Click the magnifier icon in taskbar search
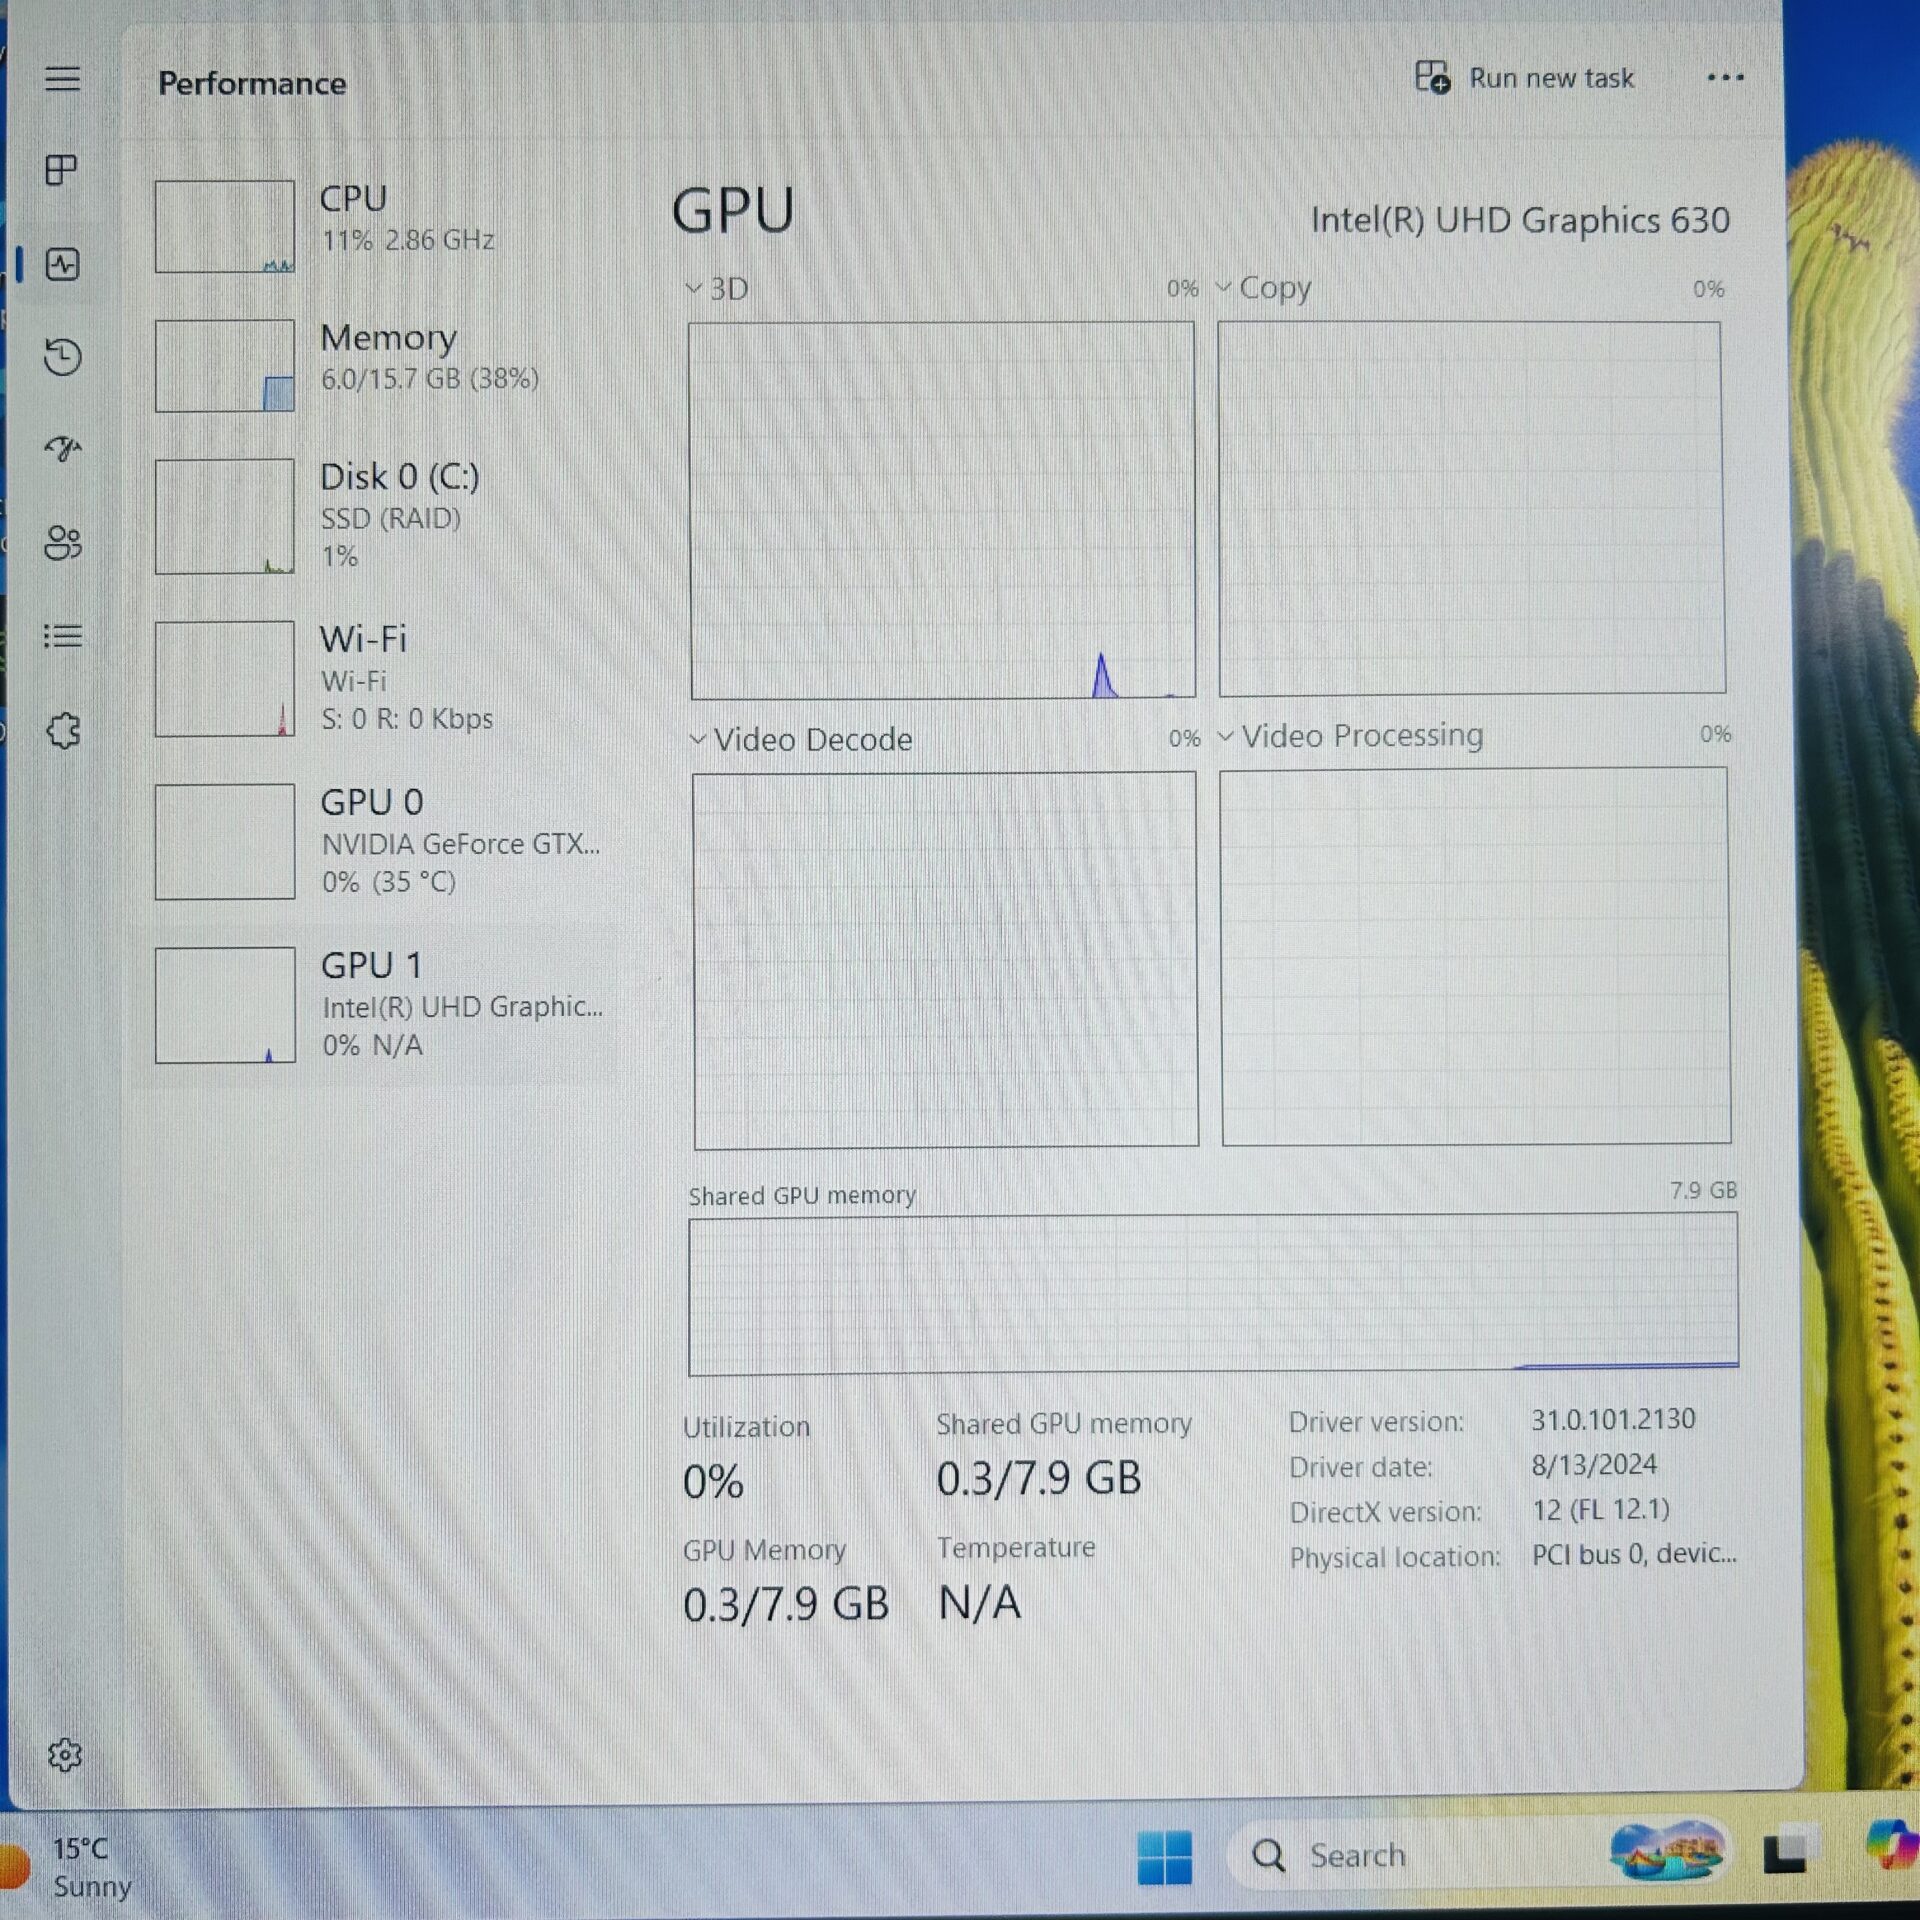The image size is (1920, 1920). (1268, 1855)
